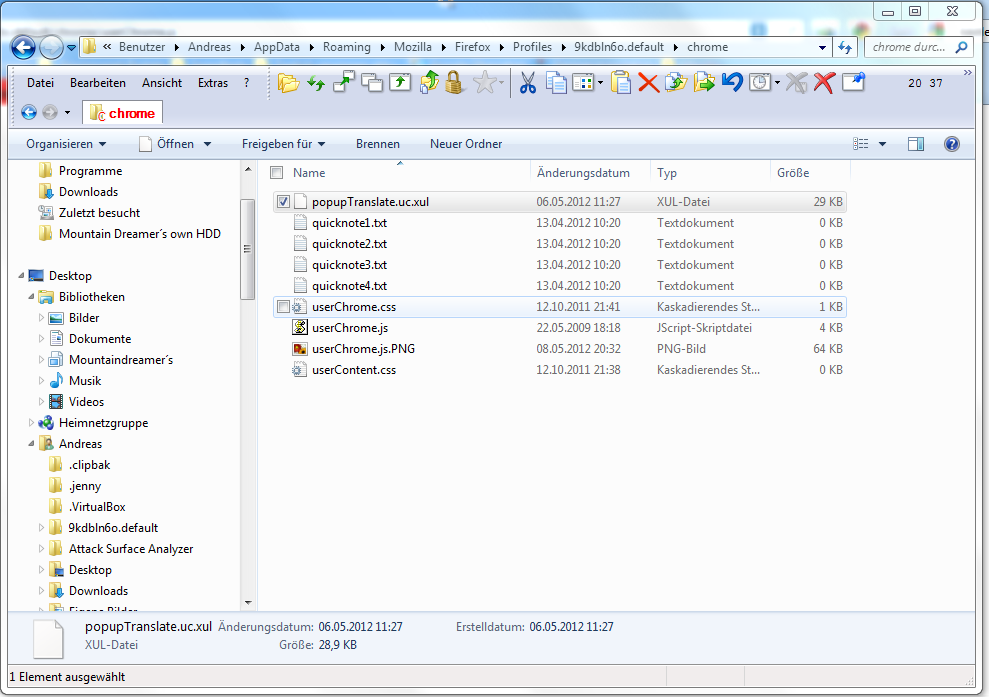This screenshot has width=989, height=697.
Task: Select the chrome folder tab
Action: pyautogui.click(x=123, y=113)
